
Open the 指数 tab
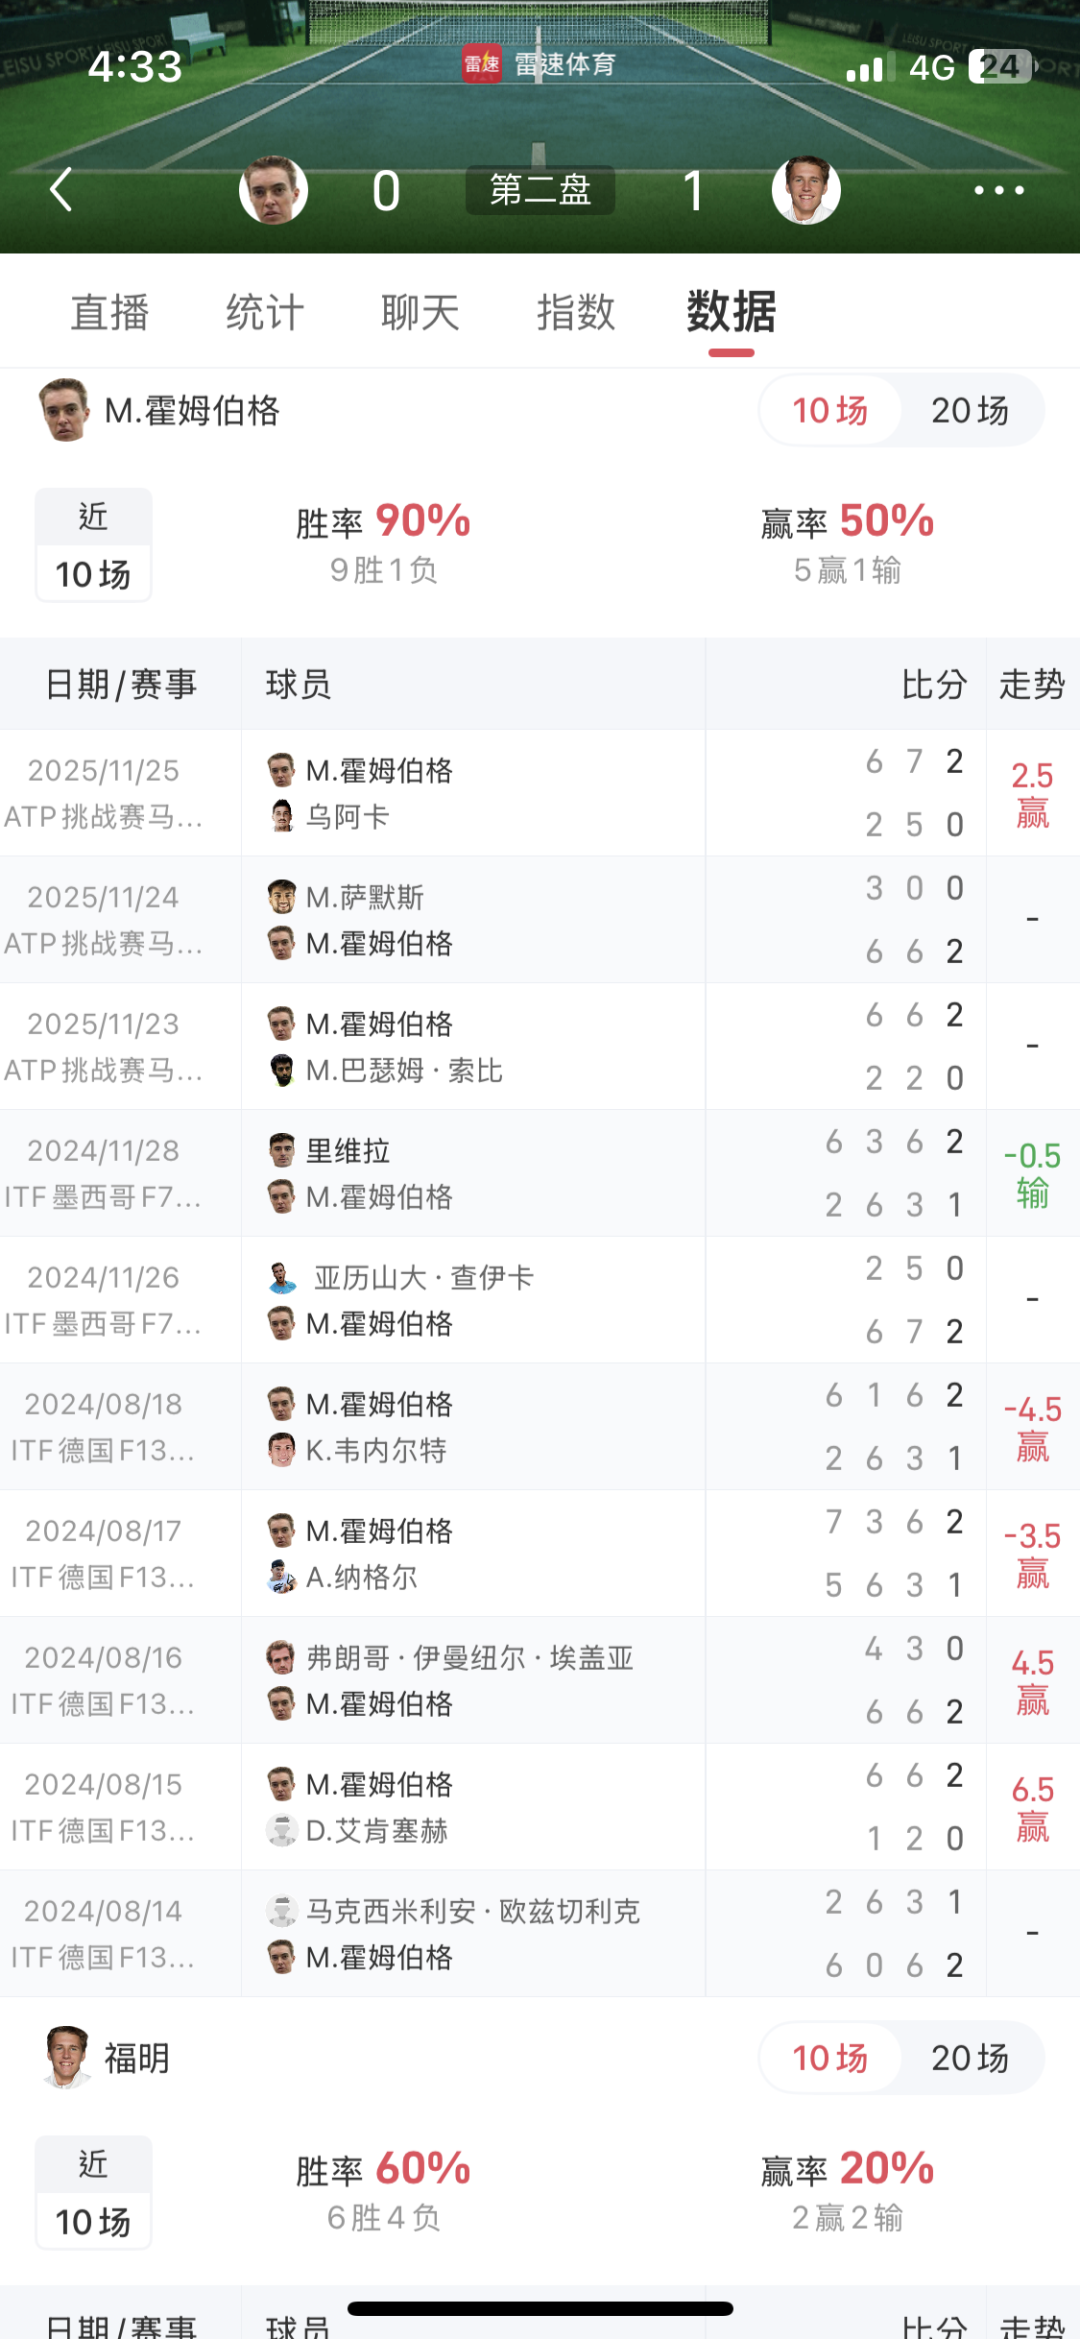(576, 312)
